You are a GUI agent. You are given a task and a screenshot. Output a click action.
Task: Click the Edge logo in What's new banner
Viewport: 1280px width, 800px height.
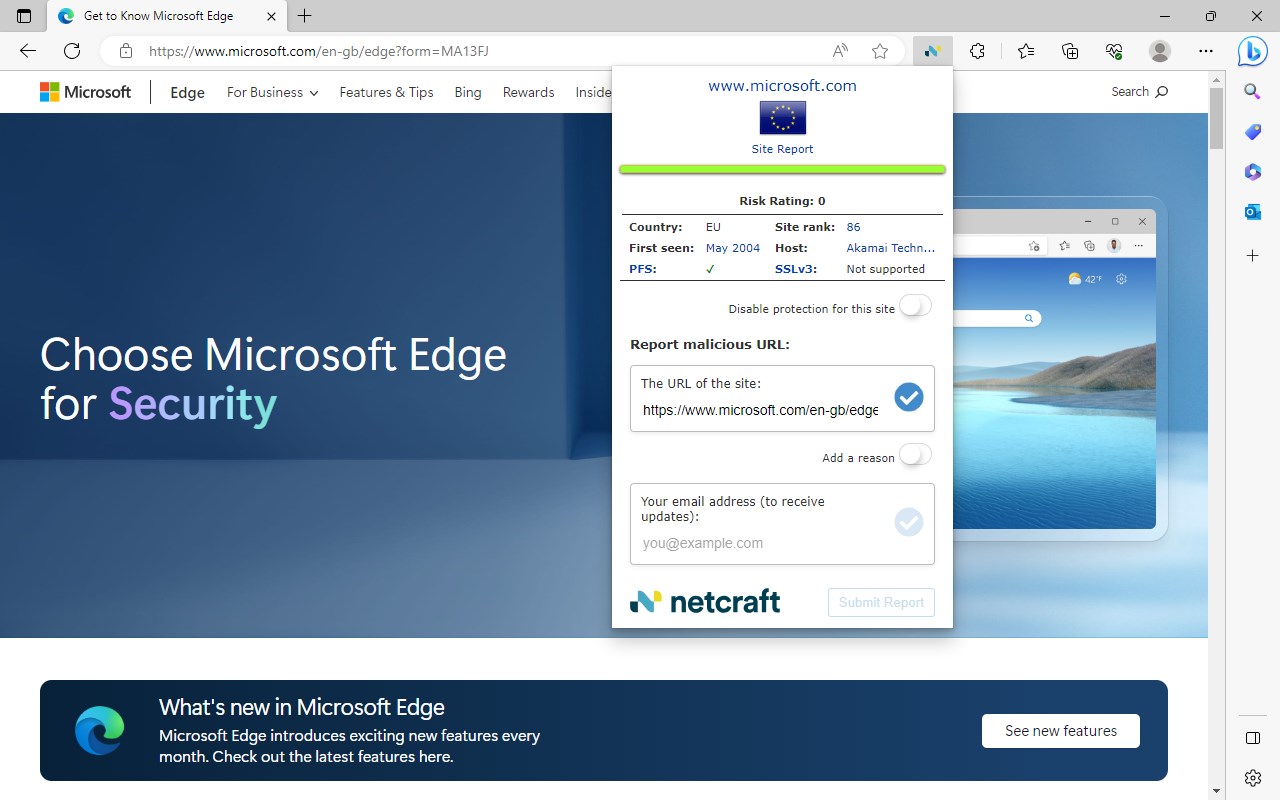point(100,730)
